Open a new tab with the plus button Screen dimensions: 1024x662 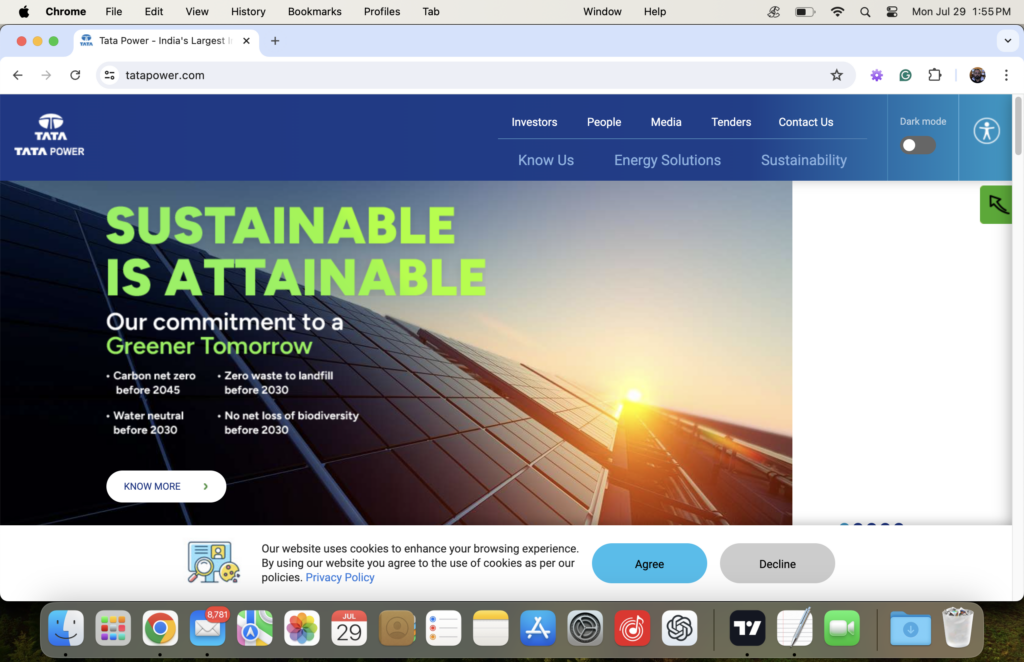point(275,40)
